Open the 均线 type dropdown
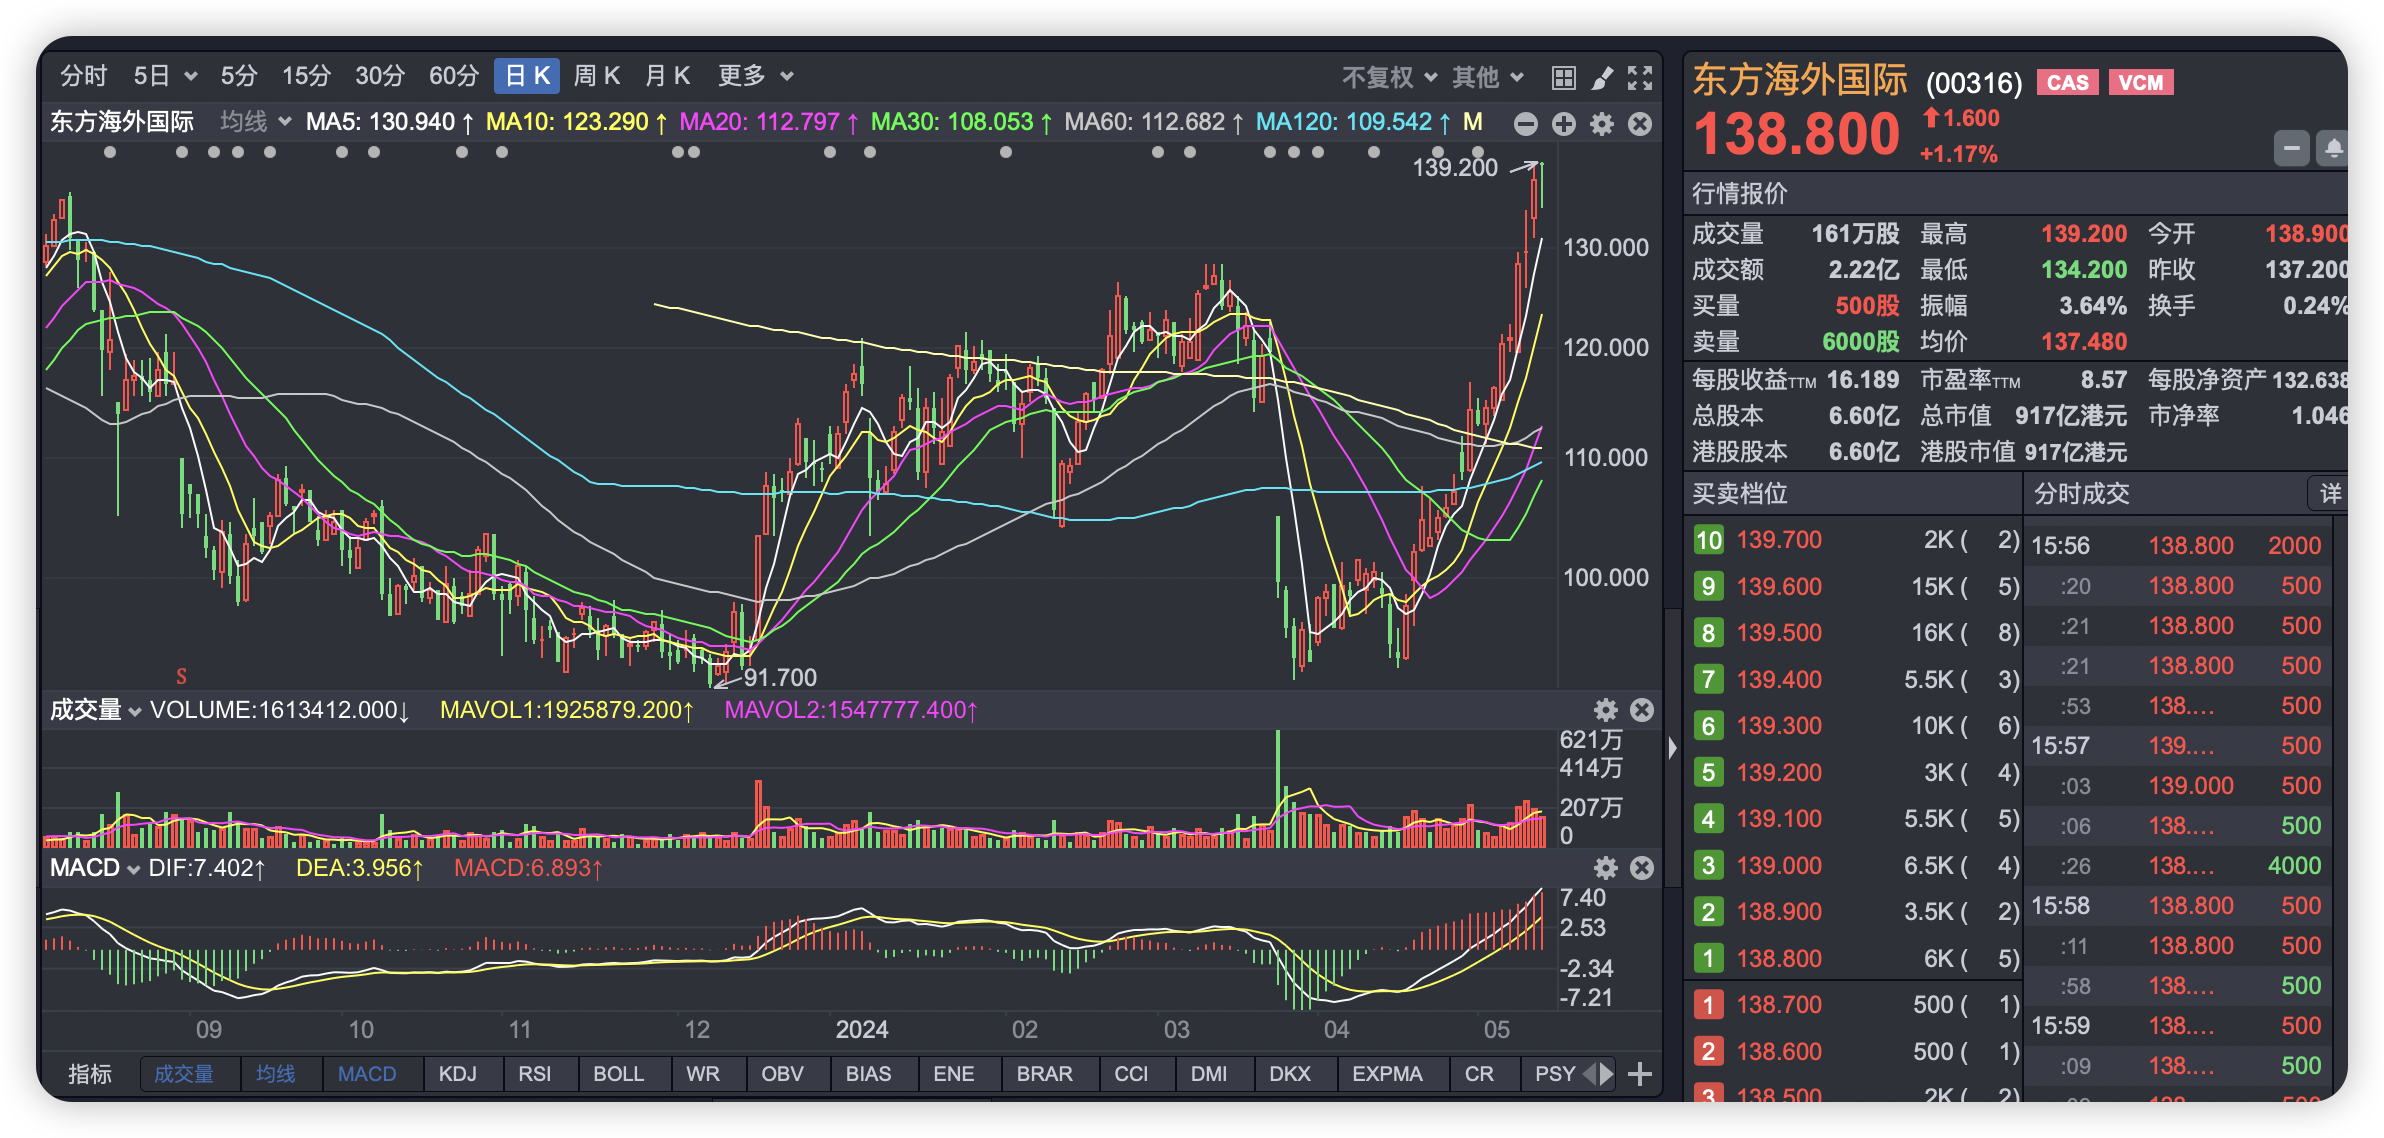The image size is (2384, 1138). 256,122
